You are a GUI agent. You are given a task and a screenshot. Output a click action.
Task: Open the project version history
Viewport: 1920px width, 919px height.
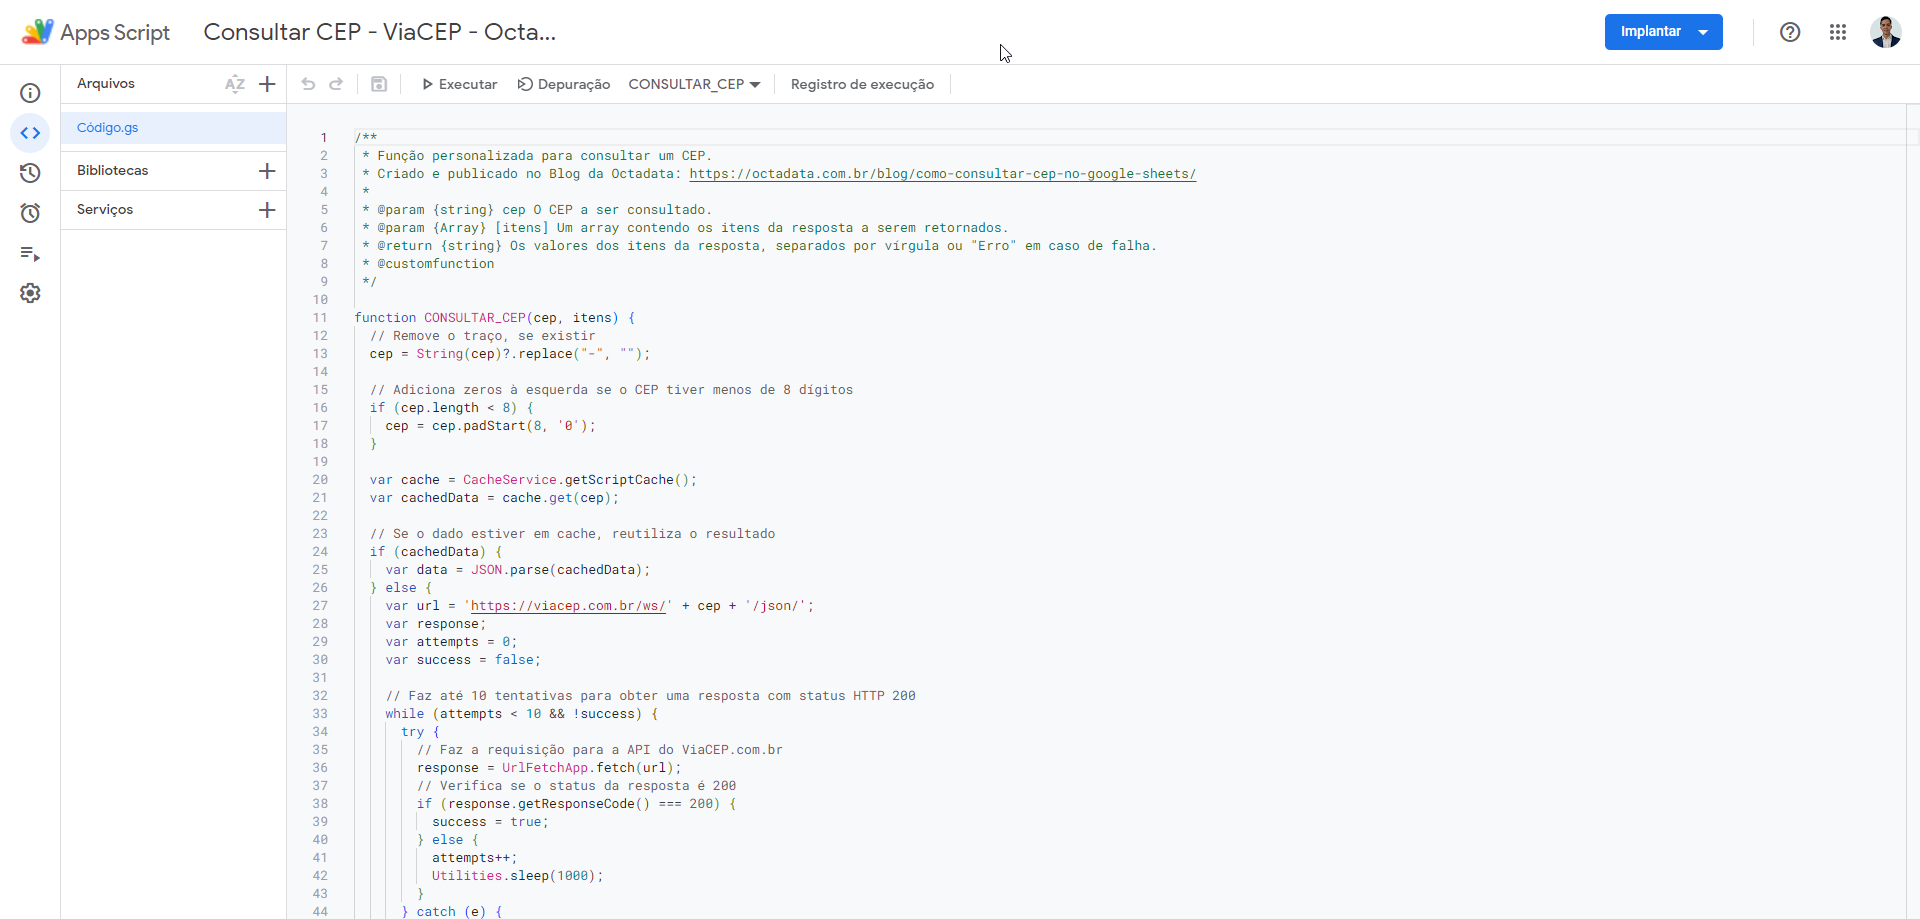pos(30,173)
